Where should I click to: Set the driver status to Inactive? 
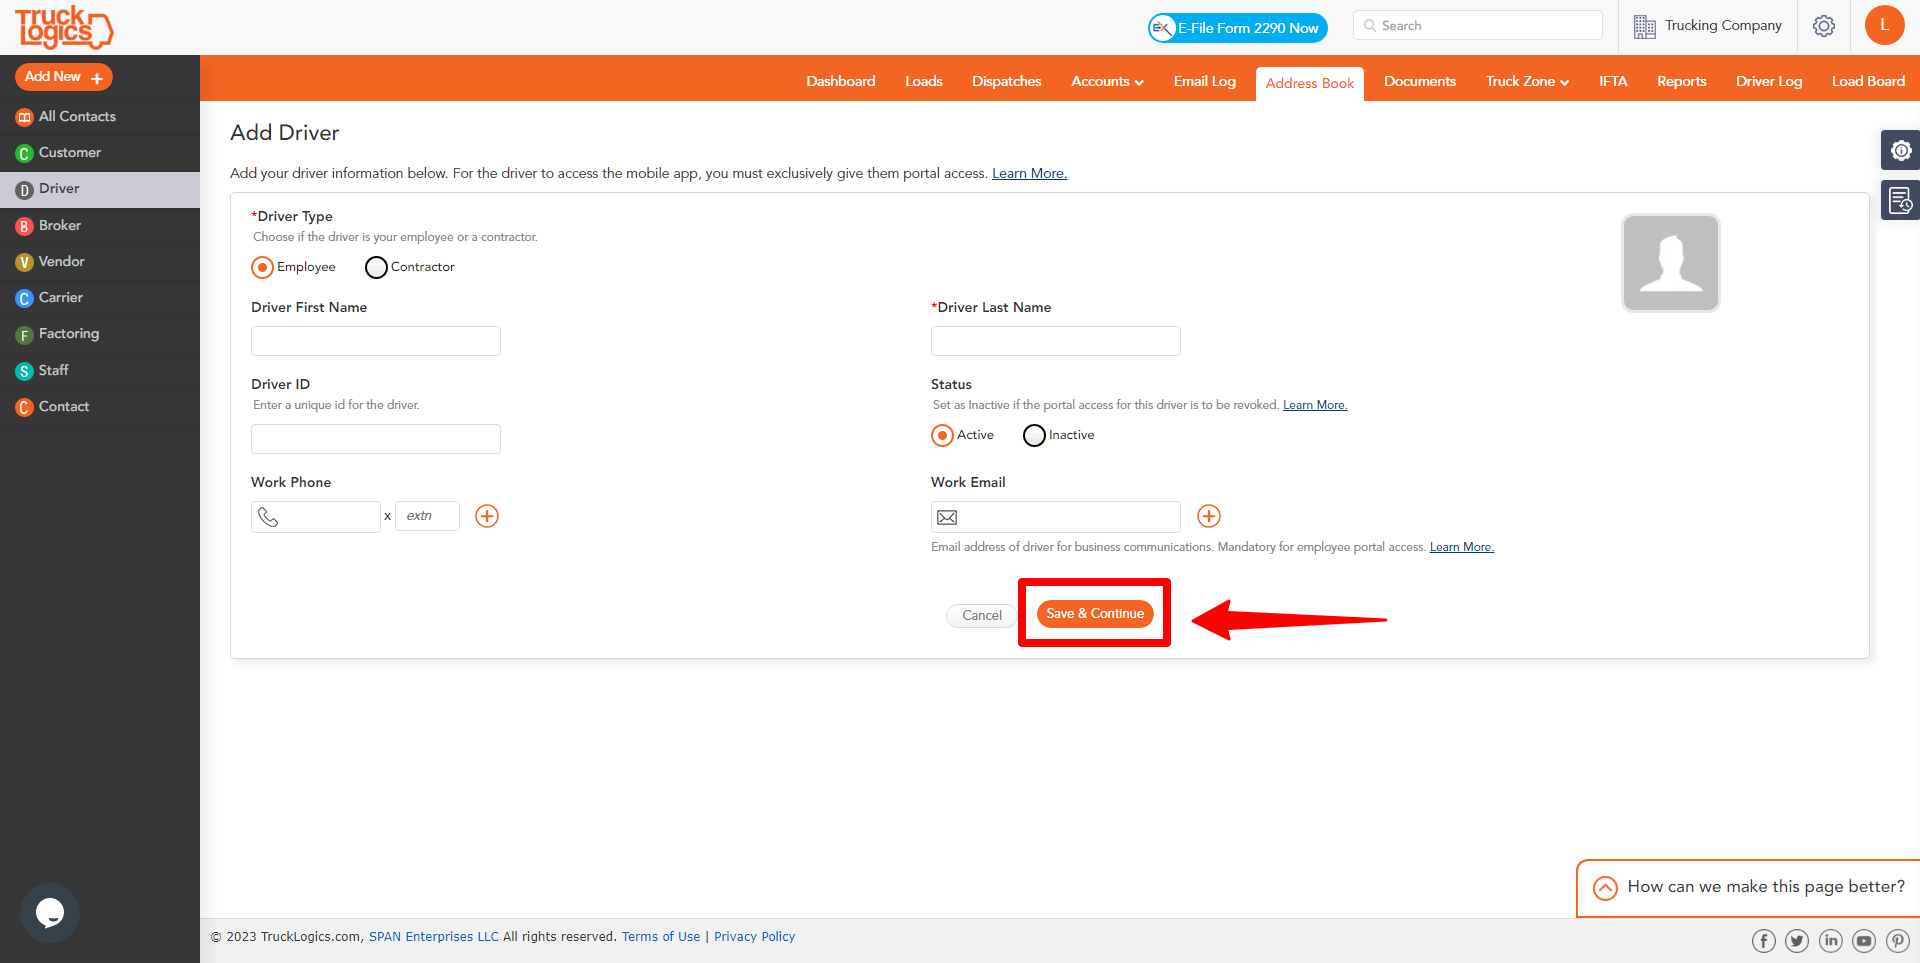[x=1034, y=435]
